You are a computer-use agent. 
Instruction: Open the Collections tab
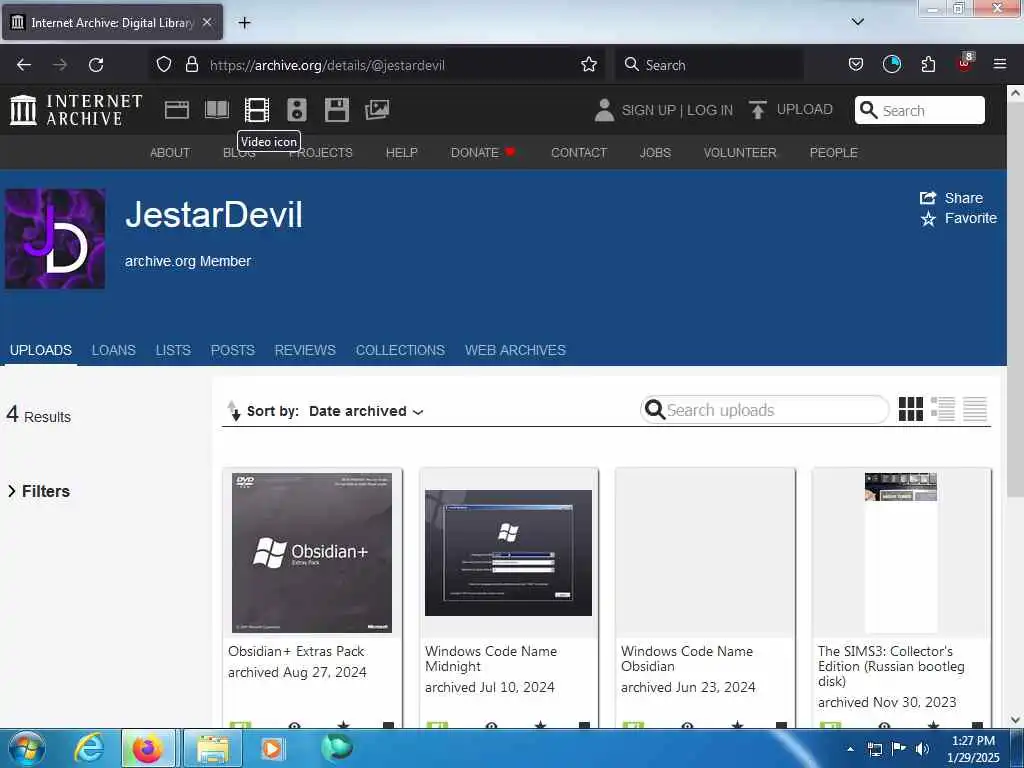coord(400,350)
